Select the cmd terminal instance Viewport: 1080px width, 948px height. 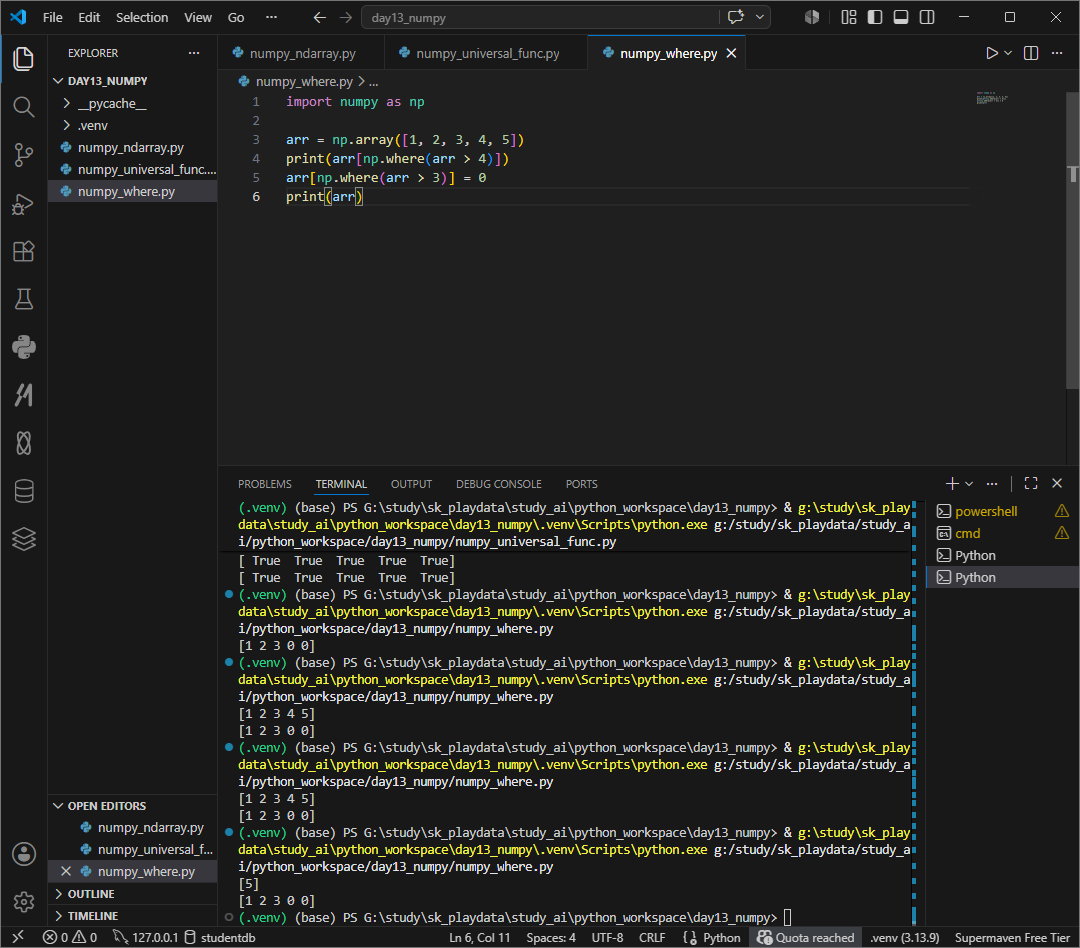[x=1003, y=533]
